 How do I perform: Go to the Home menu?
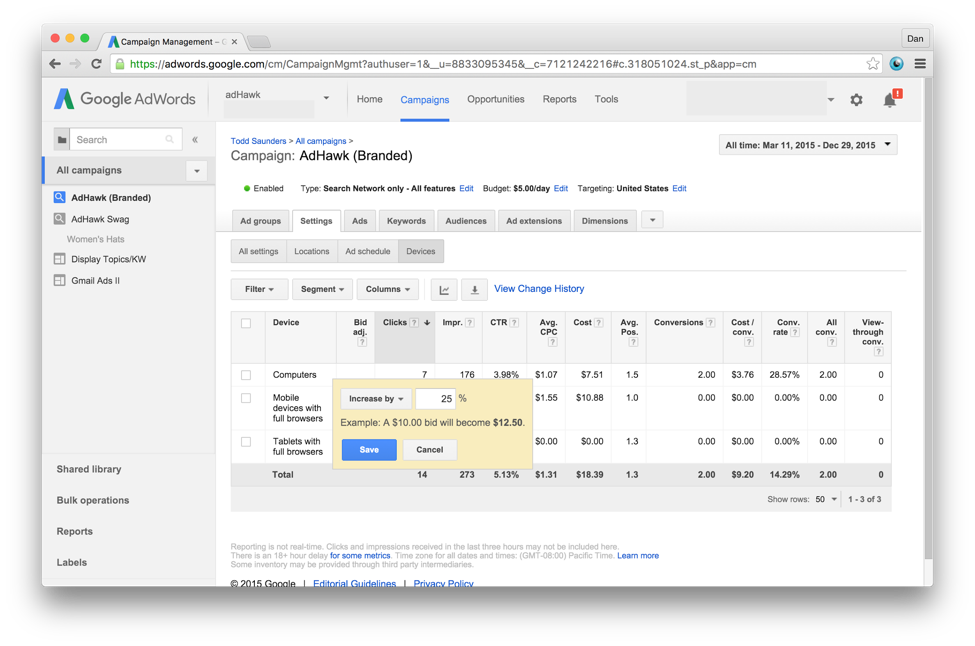(369, 99)
